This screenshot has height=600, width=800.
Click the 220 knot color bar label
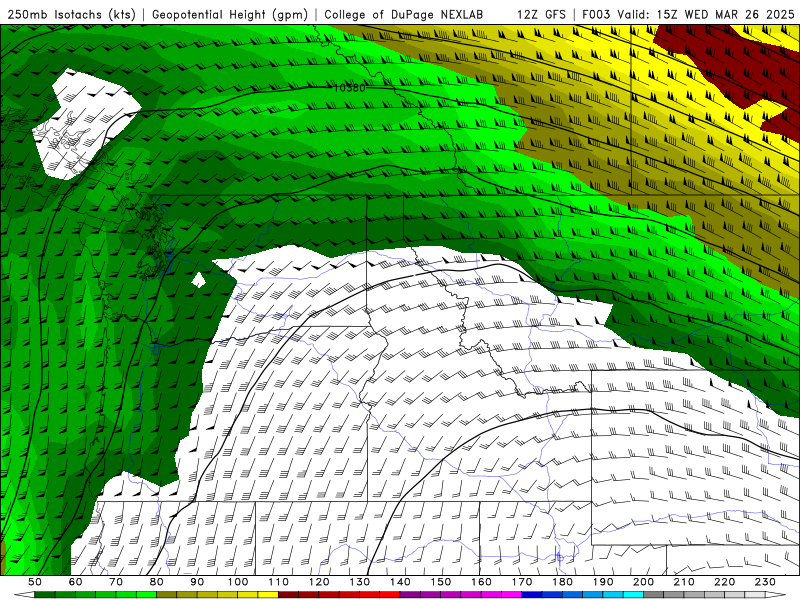point(724,582)
